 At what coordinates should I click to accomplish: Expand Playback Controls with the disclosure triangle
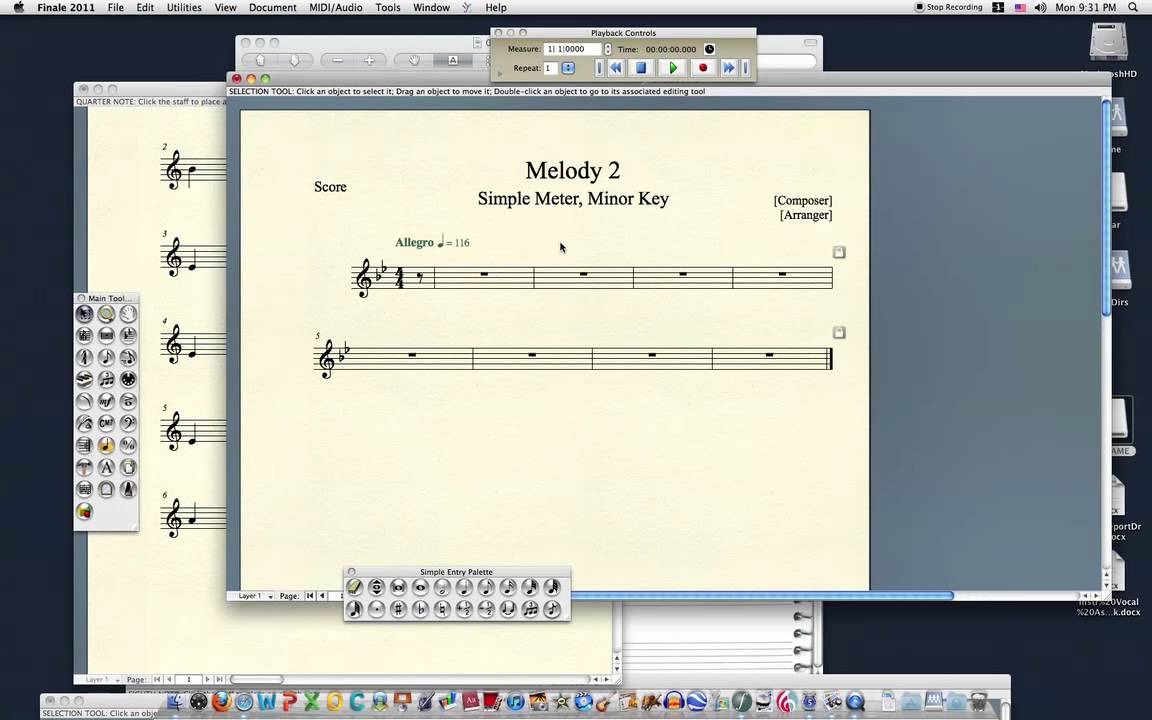pyautogui.click(x=500, y=73)
